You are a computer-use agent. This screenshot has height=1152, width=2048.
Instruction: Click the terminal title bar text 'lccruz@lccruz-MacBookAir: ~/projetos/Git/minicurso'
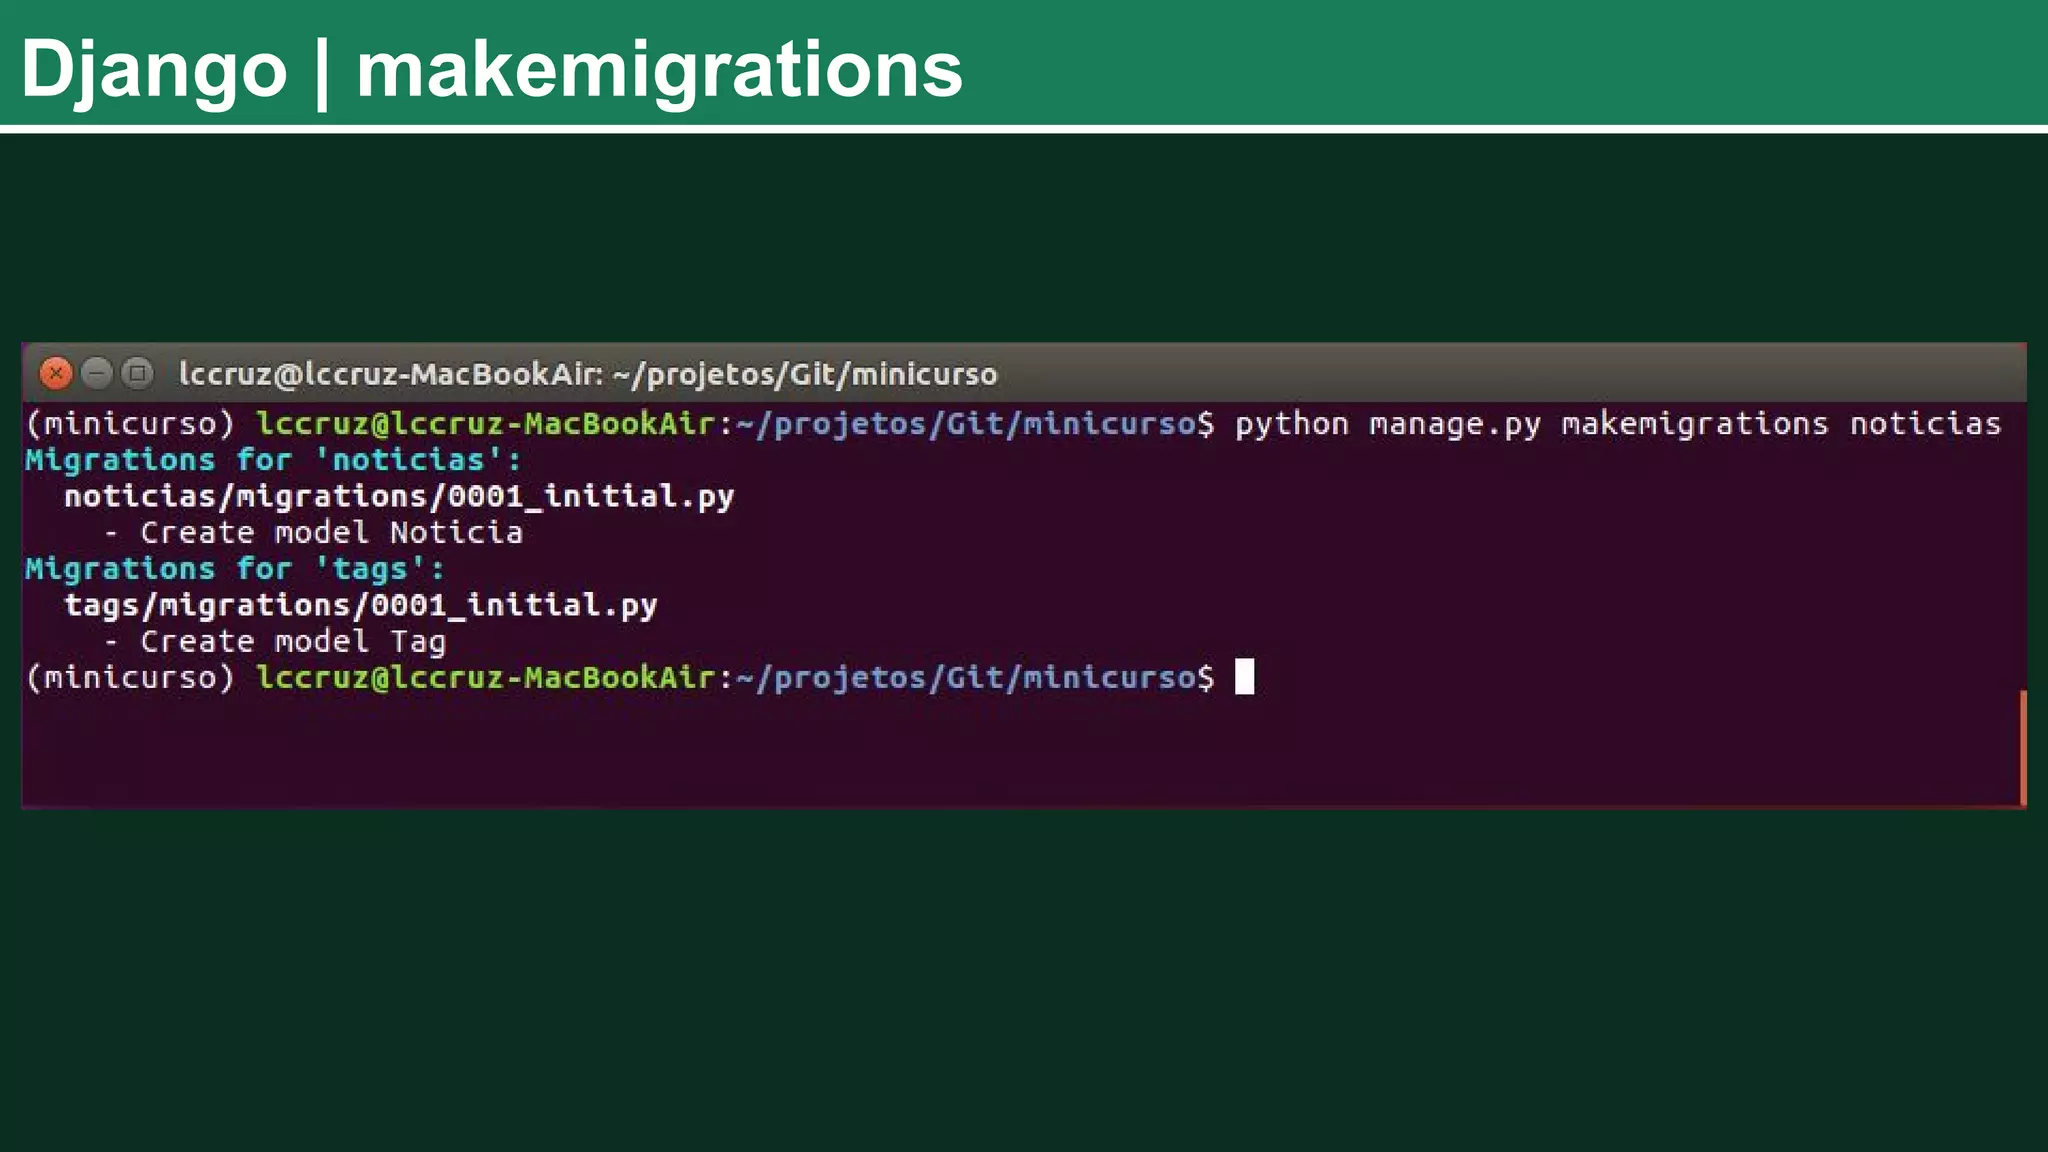(x=588, y=374)
